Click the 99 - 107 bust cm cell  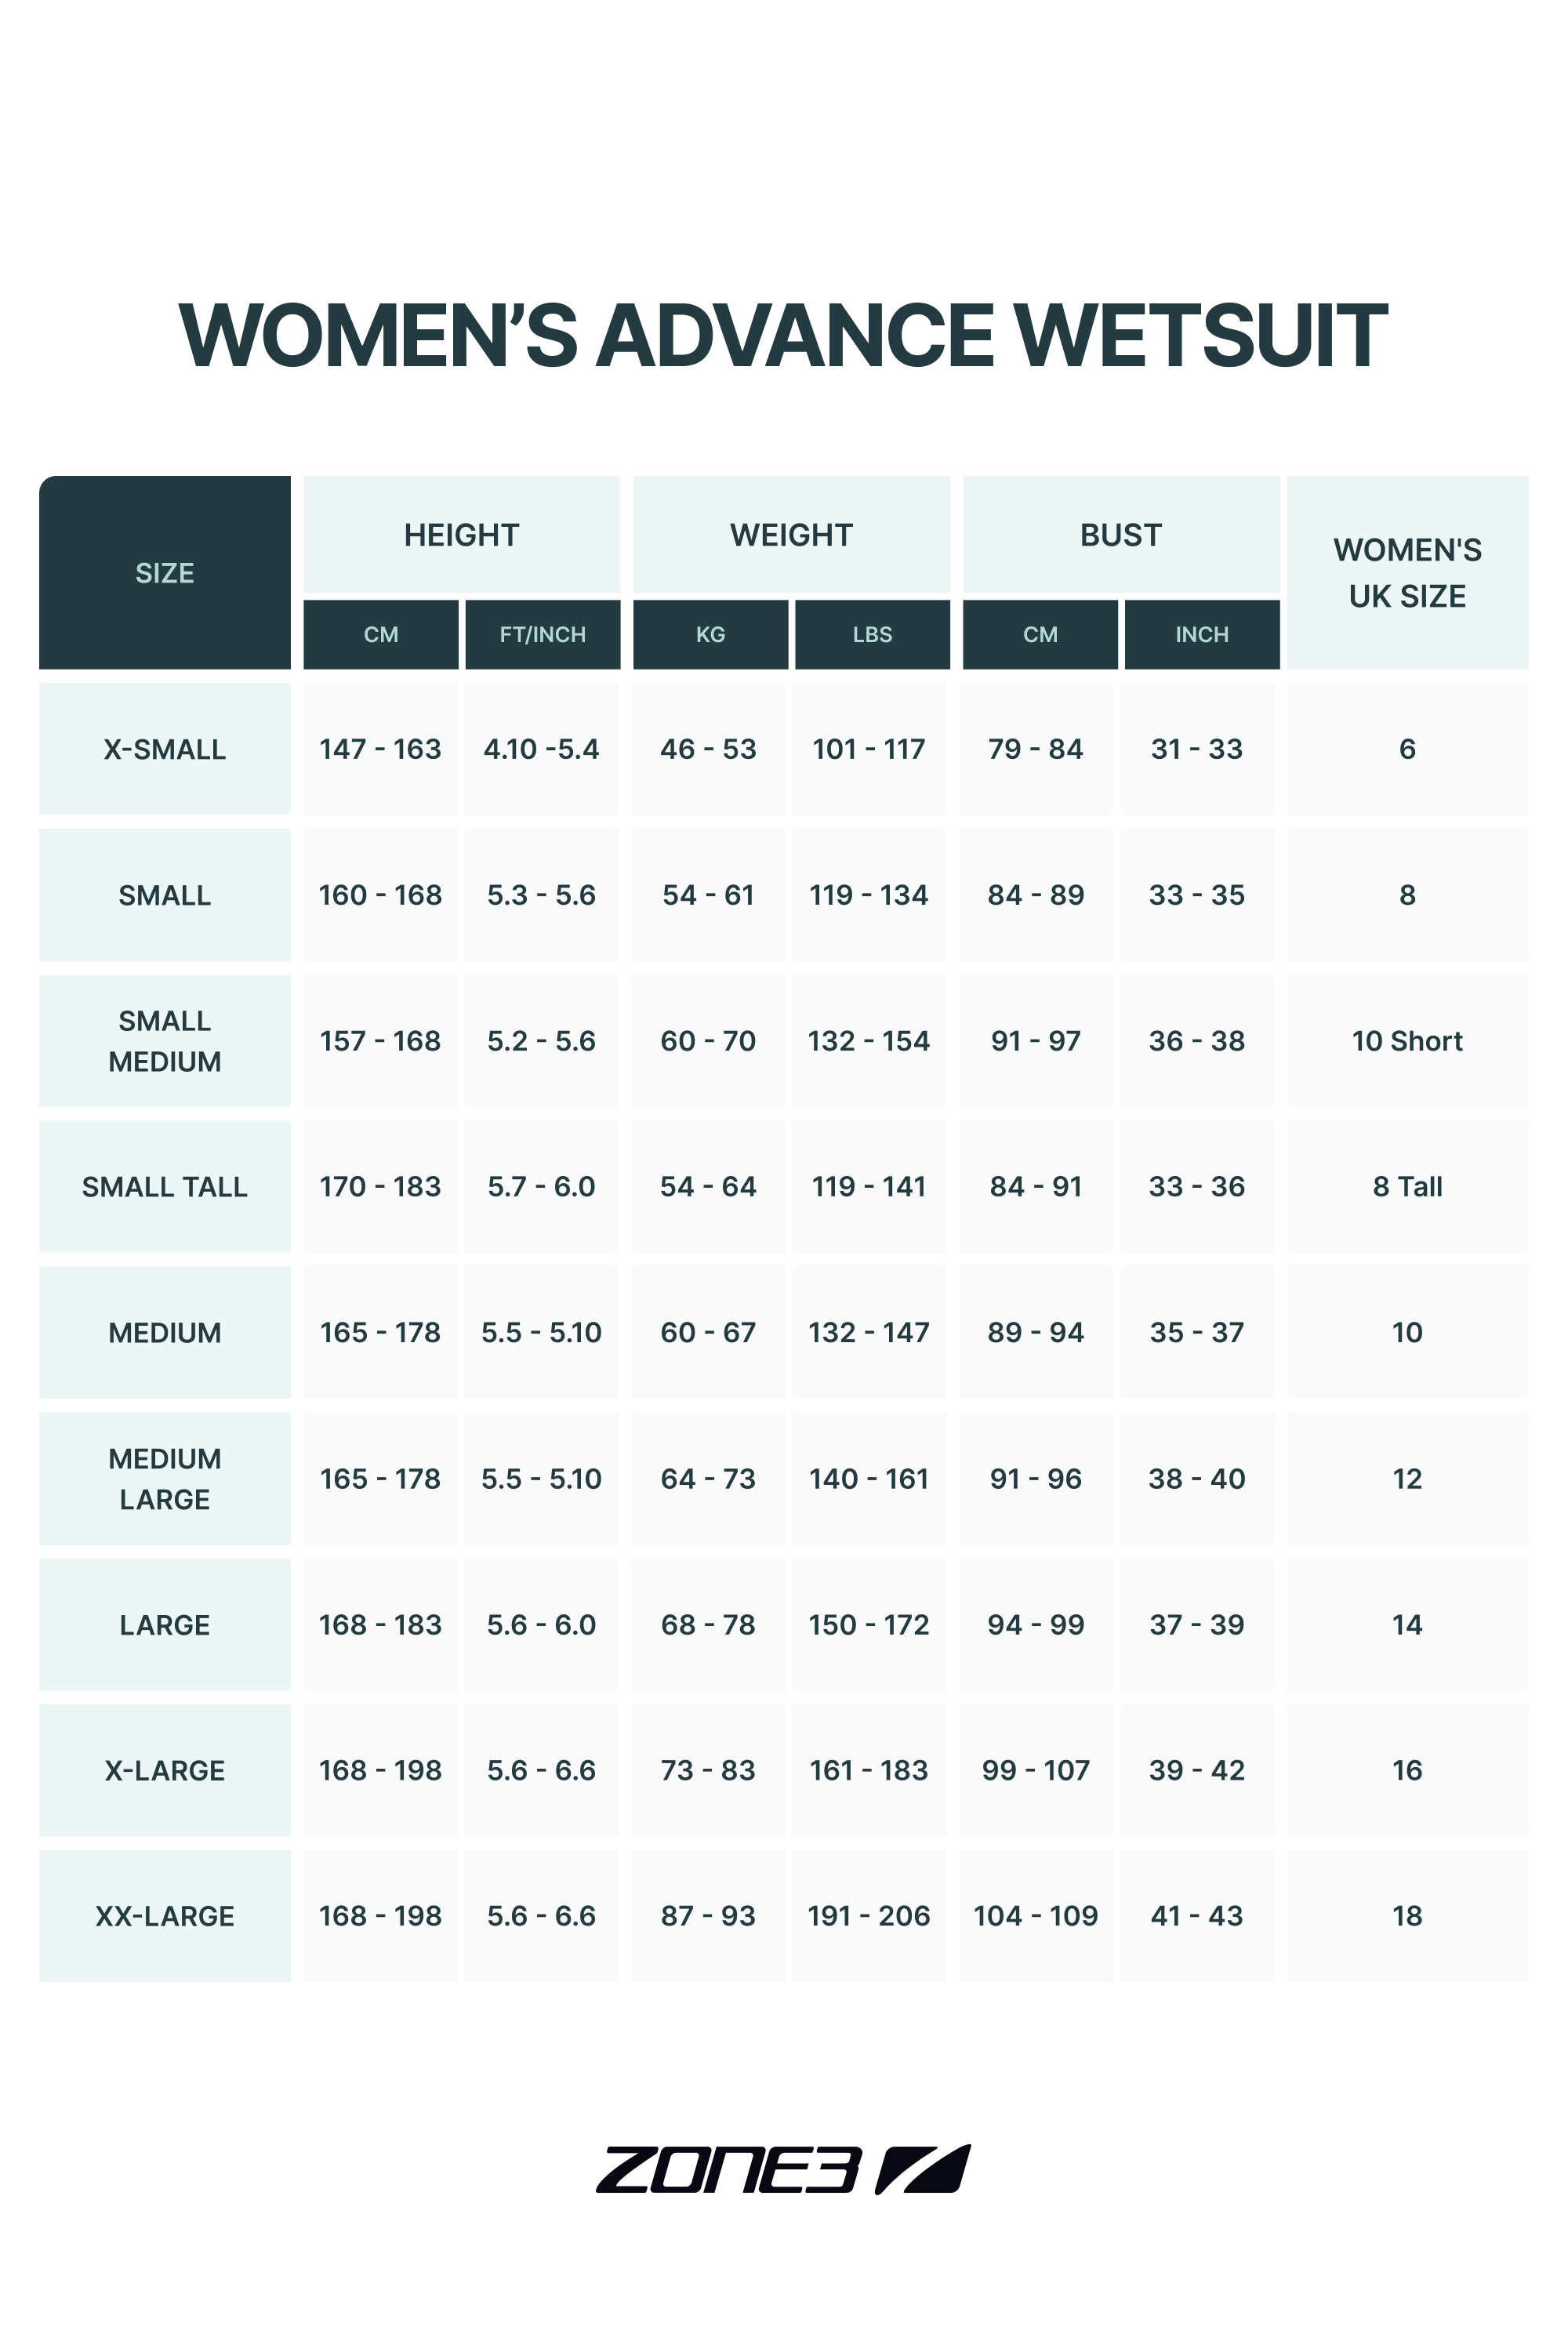1036,1770
